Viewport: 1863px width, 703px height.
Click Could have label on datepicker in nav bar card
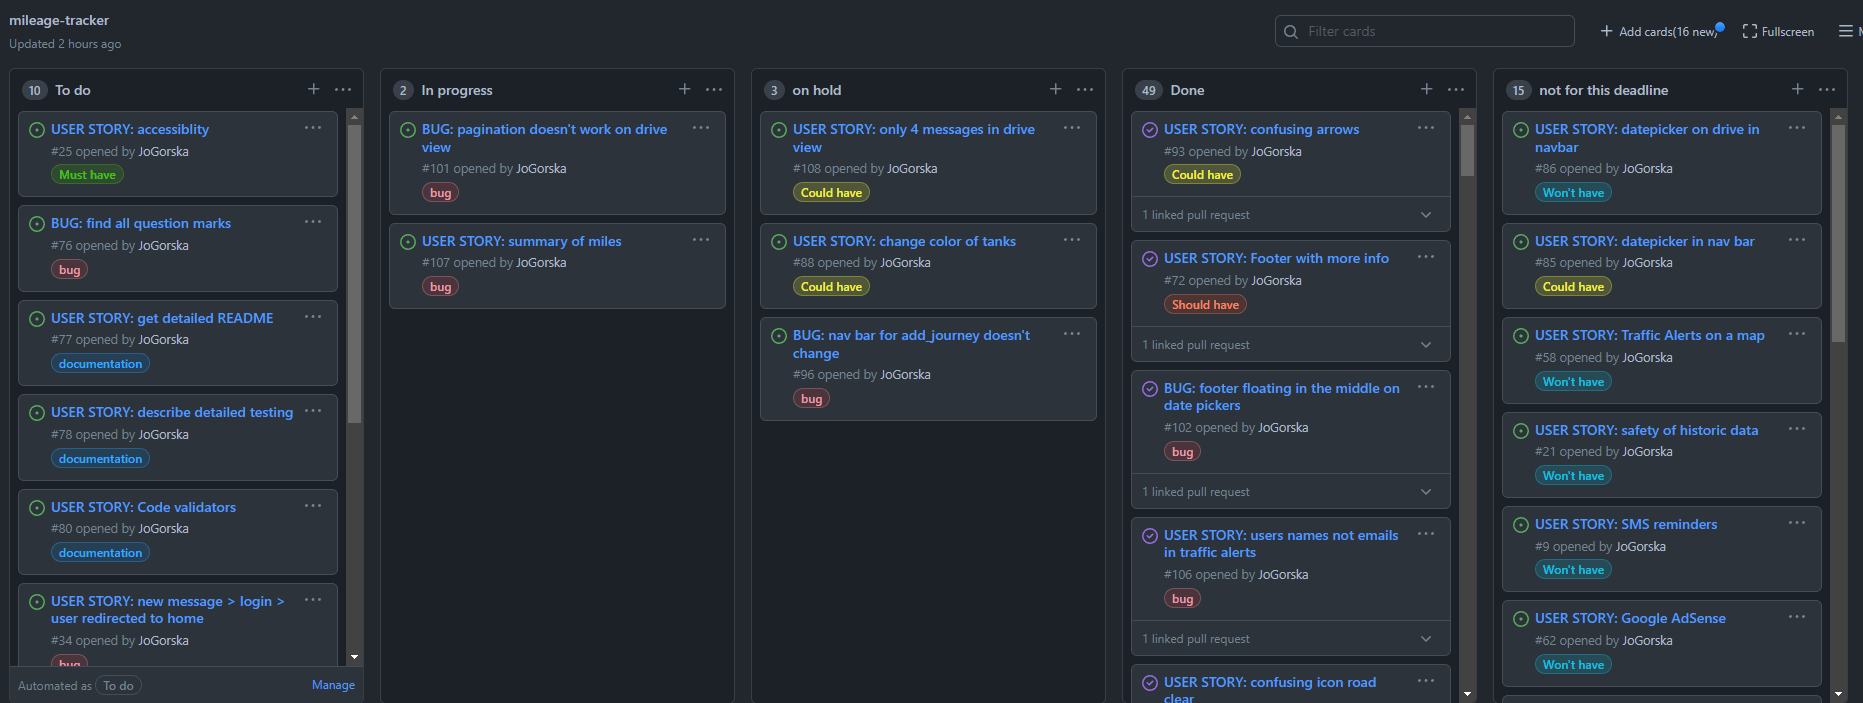click(x=1573, y=286)
